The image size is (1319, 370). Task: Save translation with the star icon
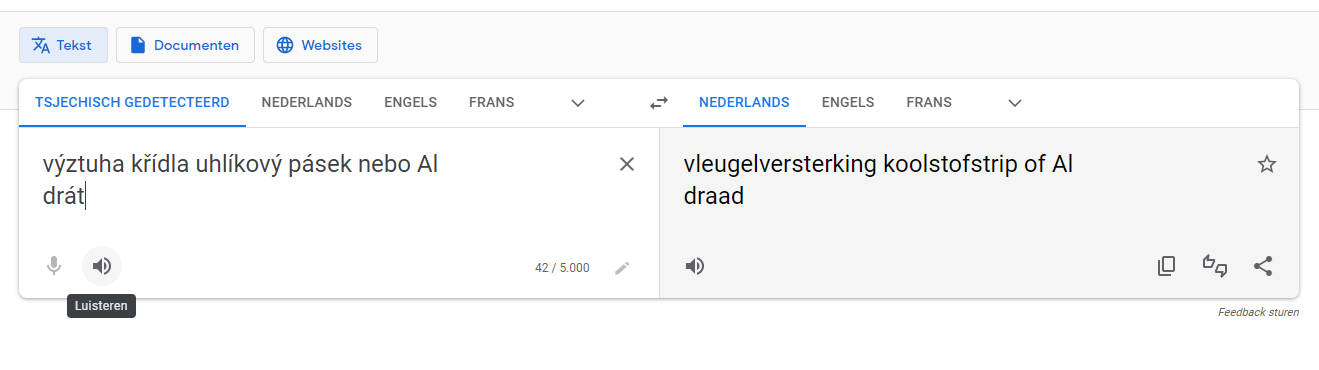(x=1267, y=164)
